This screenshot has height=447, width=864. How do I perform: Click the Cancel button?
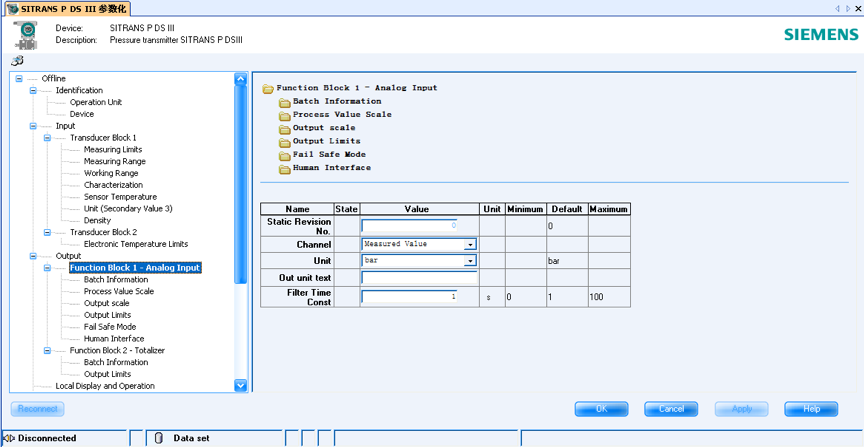[x=671, y=409]
